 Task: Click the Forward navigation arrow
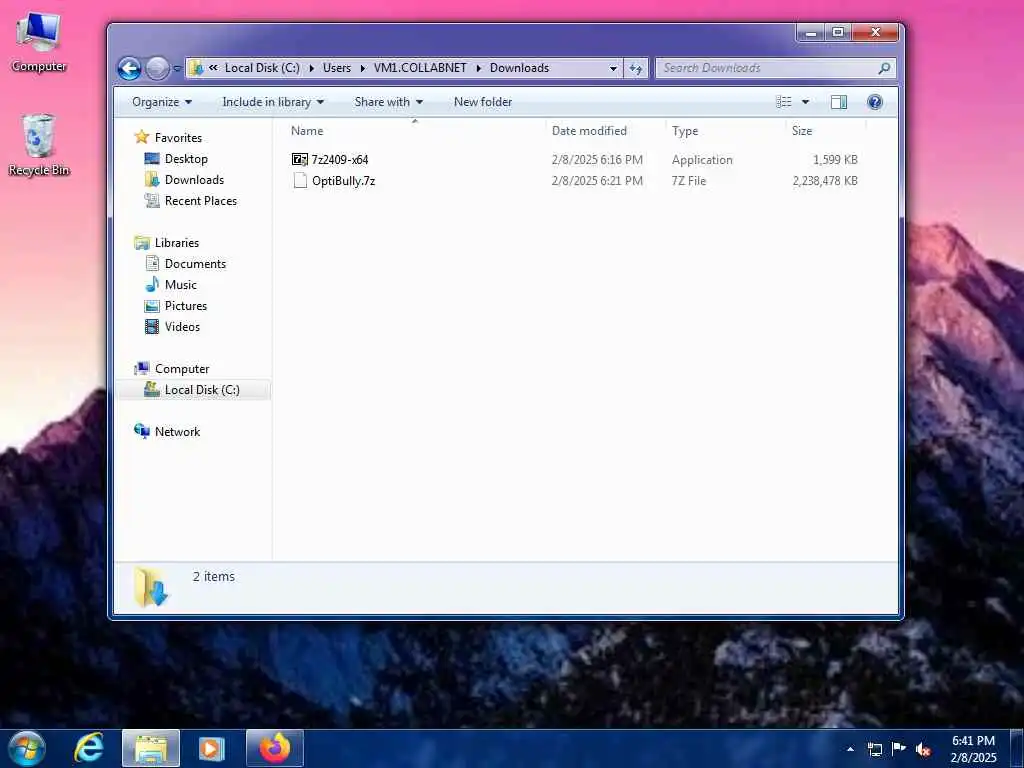157,68
